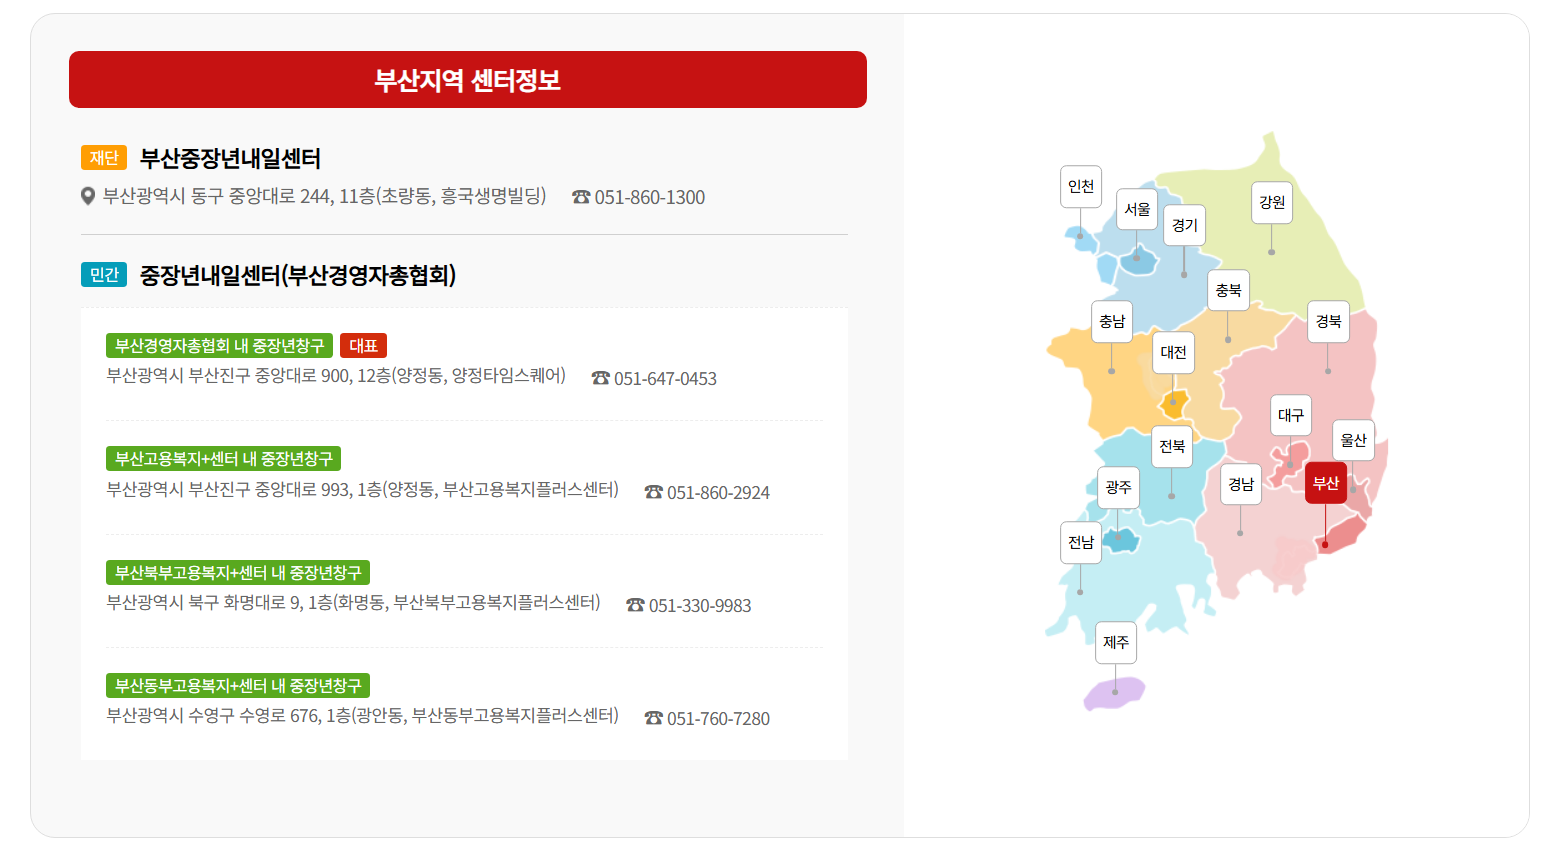Click the address 동구 중앙대로 244, 11층

(x=325, y=197)
